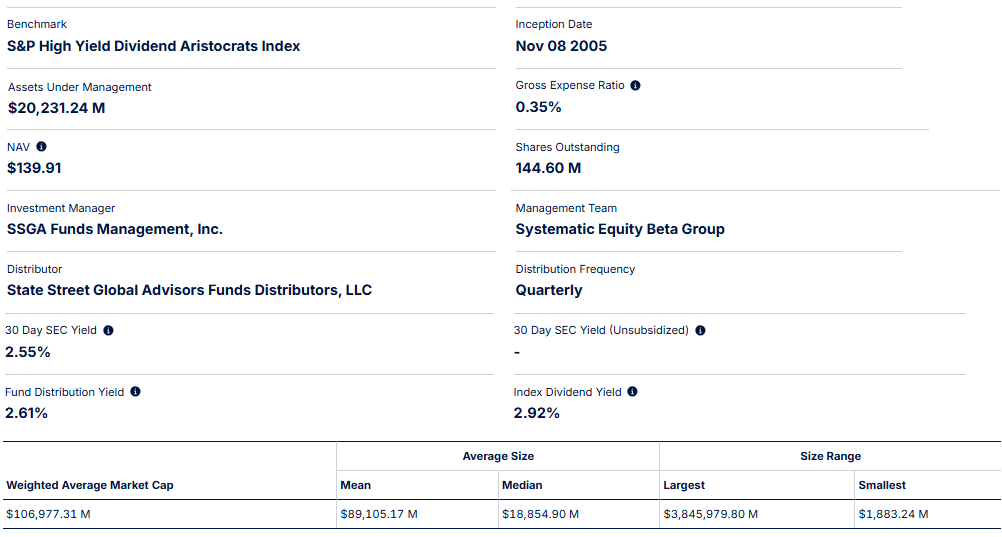Click the Systematic Equity Beta Group name
Image resolution: width=1002 pixels, height=537 pixels.
620,229
